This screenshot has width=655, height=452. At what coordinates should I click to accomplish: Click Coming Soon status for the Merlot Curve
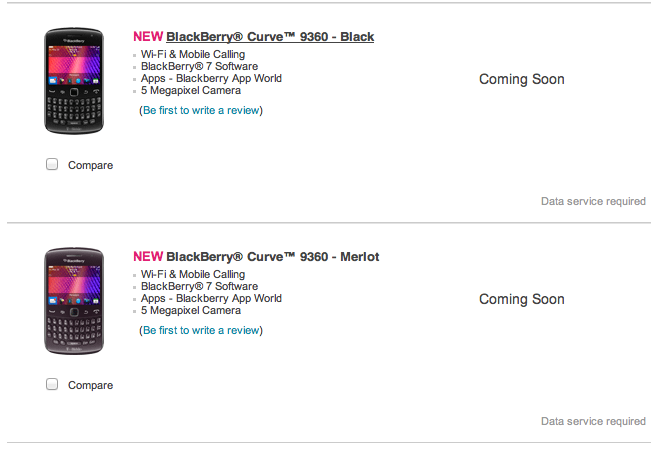point(522,299)
